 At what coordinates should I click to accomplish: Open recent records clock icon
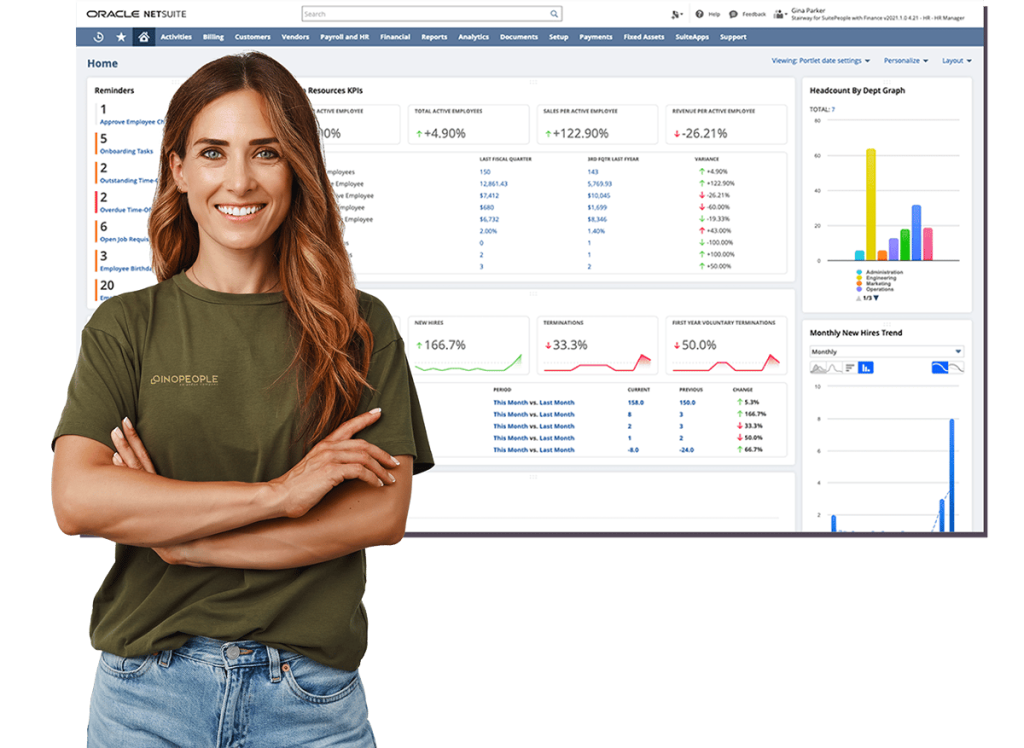click(x=99, y=36)
